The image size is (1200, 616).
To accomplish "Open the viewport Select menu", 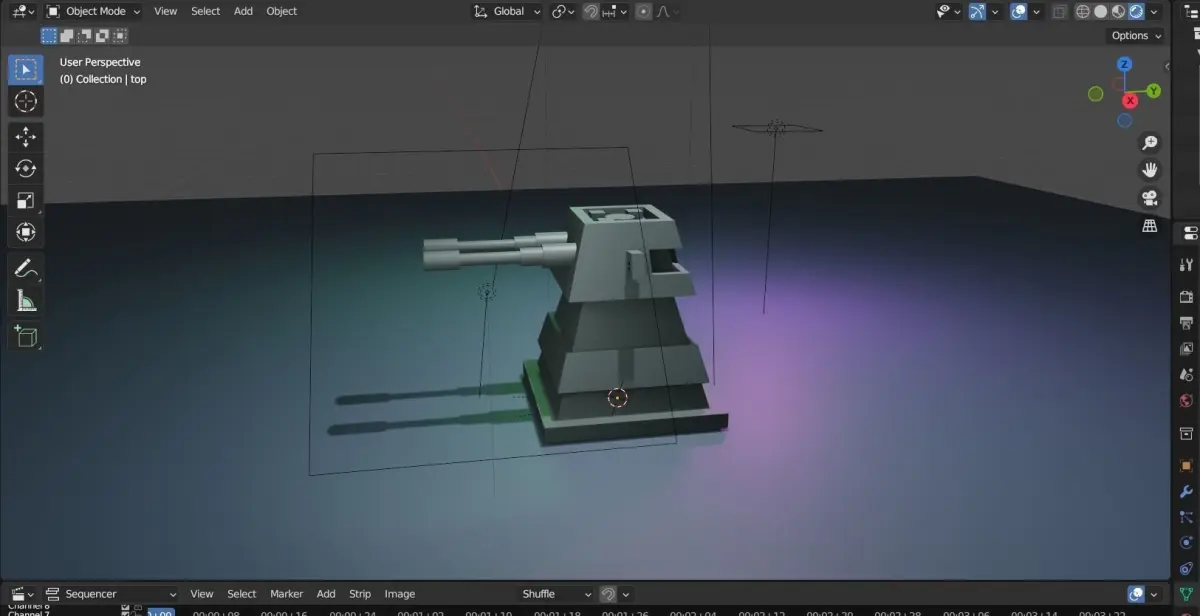I will point(205,11).
